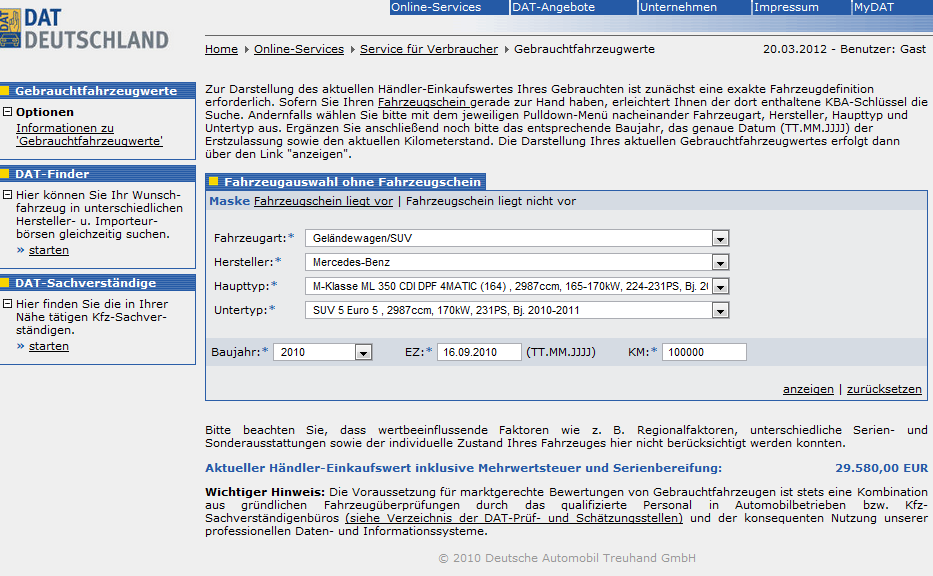The width and height of the screenshot is (933, 576).
Task: Click the KM mileage input field
Action: point(704,352)
